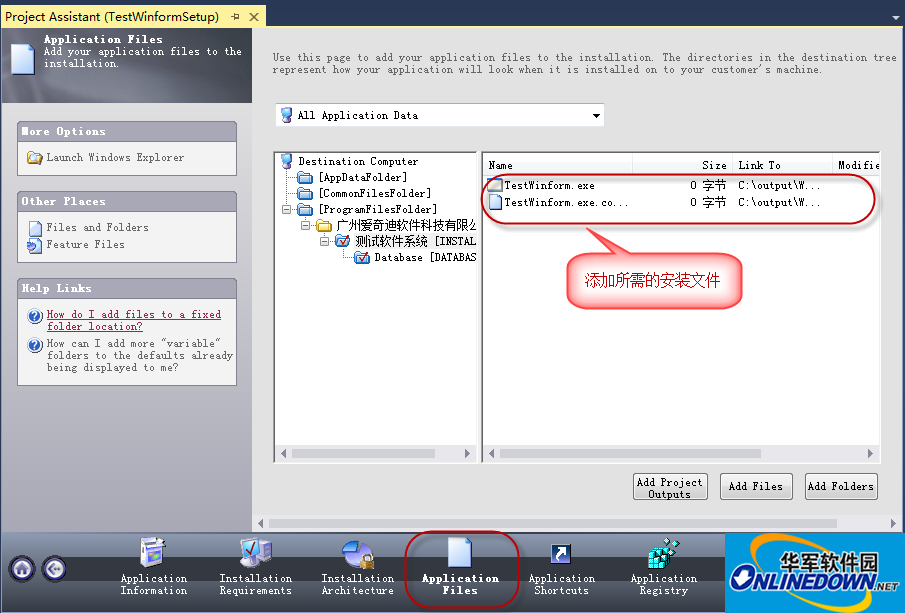Click the Feature Files icon
Screen dimensions: 905x613
(35, 245)
